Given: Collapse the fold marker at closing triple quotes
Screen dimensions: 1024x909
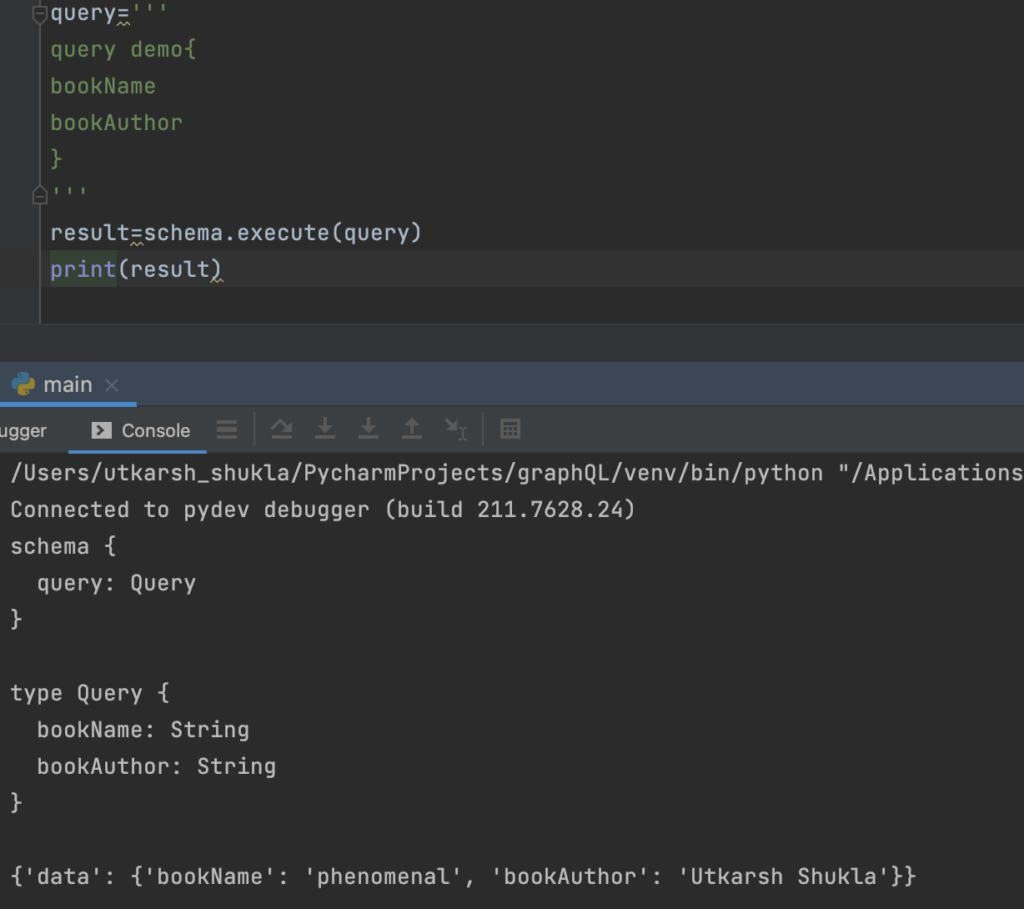Looking at the screenshot, I should (x=40, y=194).
